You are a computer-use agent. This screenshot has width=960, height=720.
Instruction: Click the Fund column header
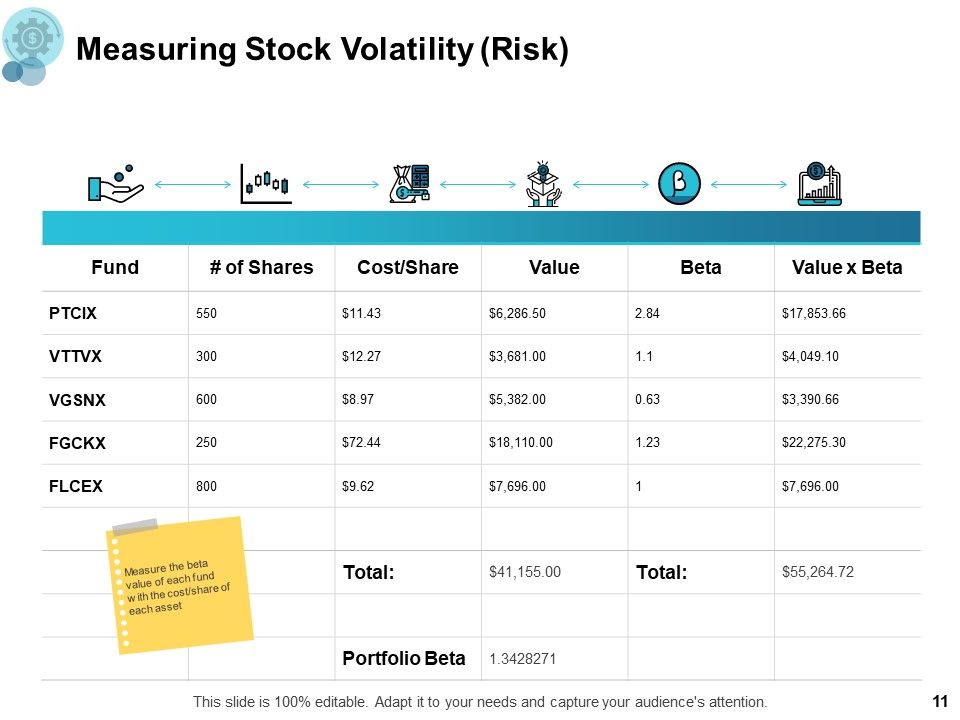click(x=115, y=268)
